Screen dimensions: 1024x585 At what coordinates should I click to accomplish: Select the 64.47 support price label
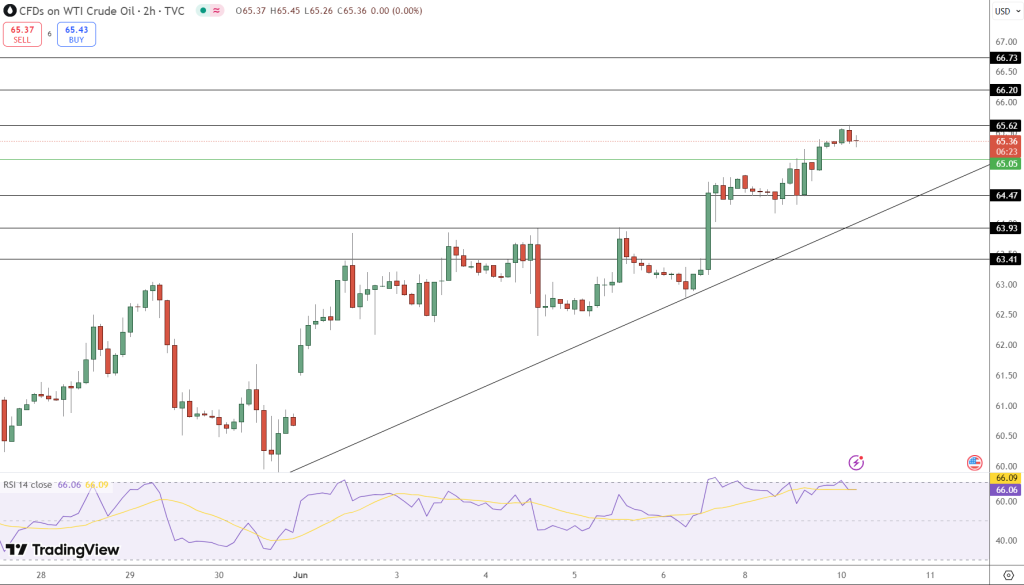pos(1006,195)
